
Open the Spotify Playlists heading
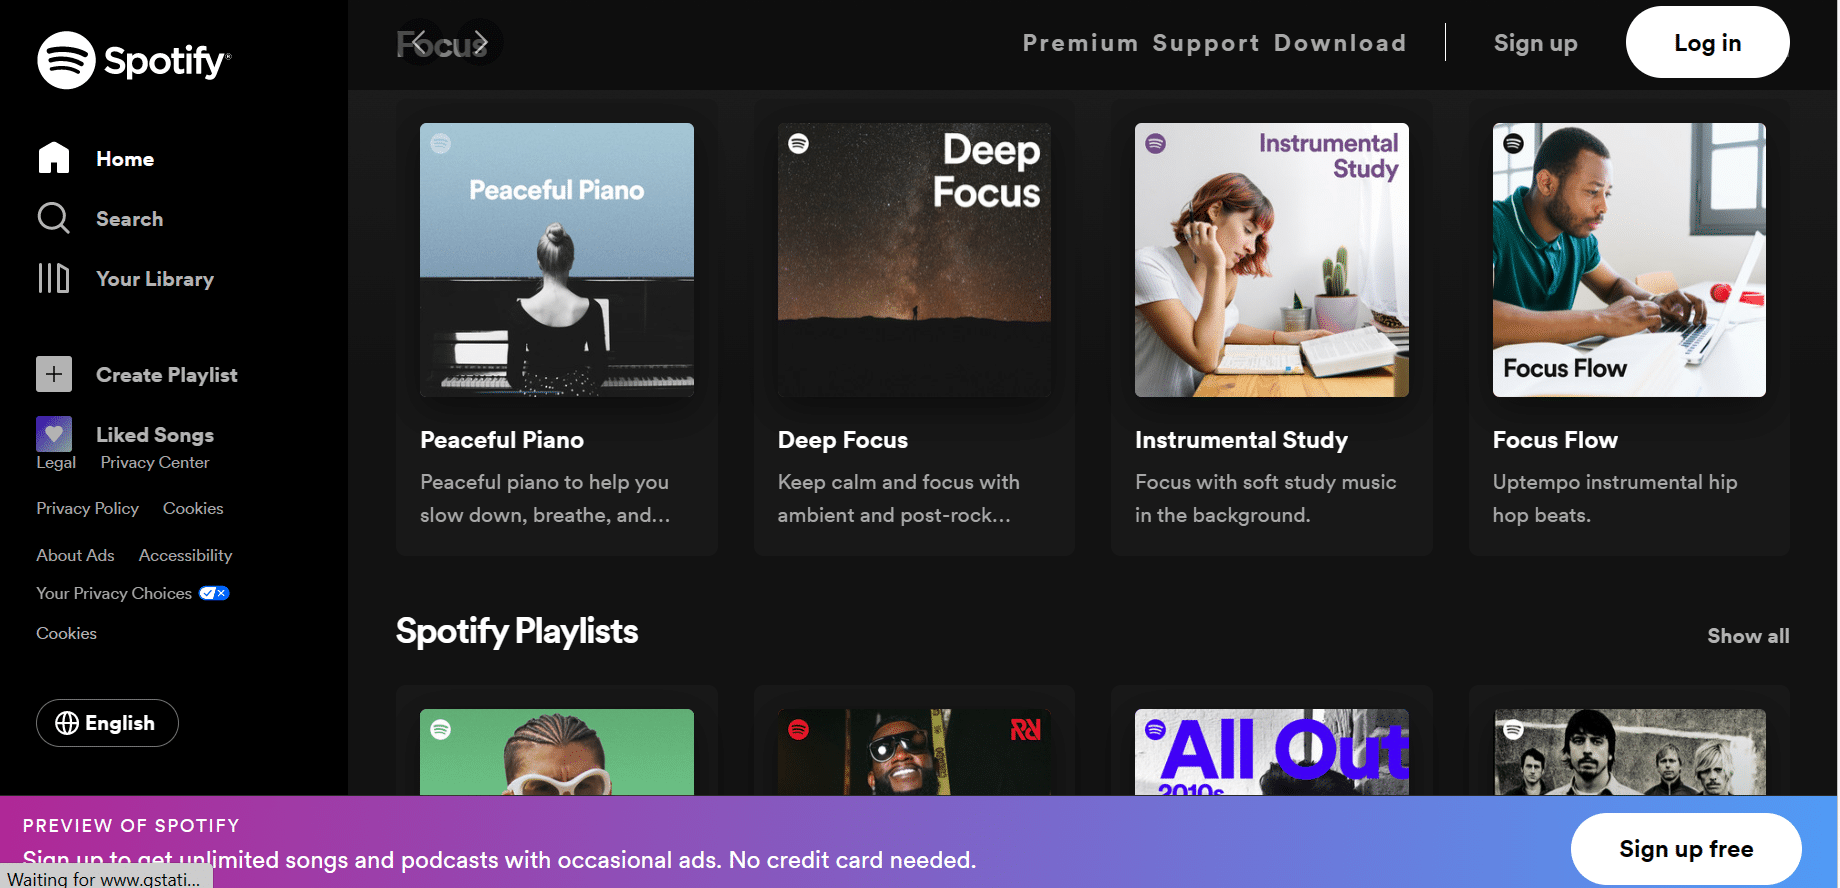point(517,631)
